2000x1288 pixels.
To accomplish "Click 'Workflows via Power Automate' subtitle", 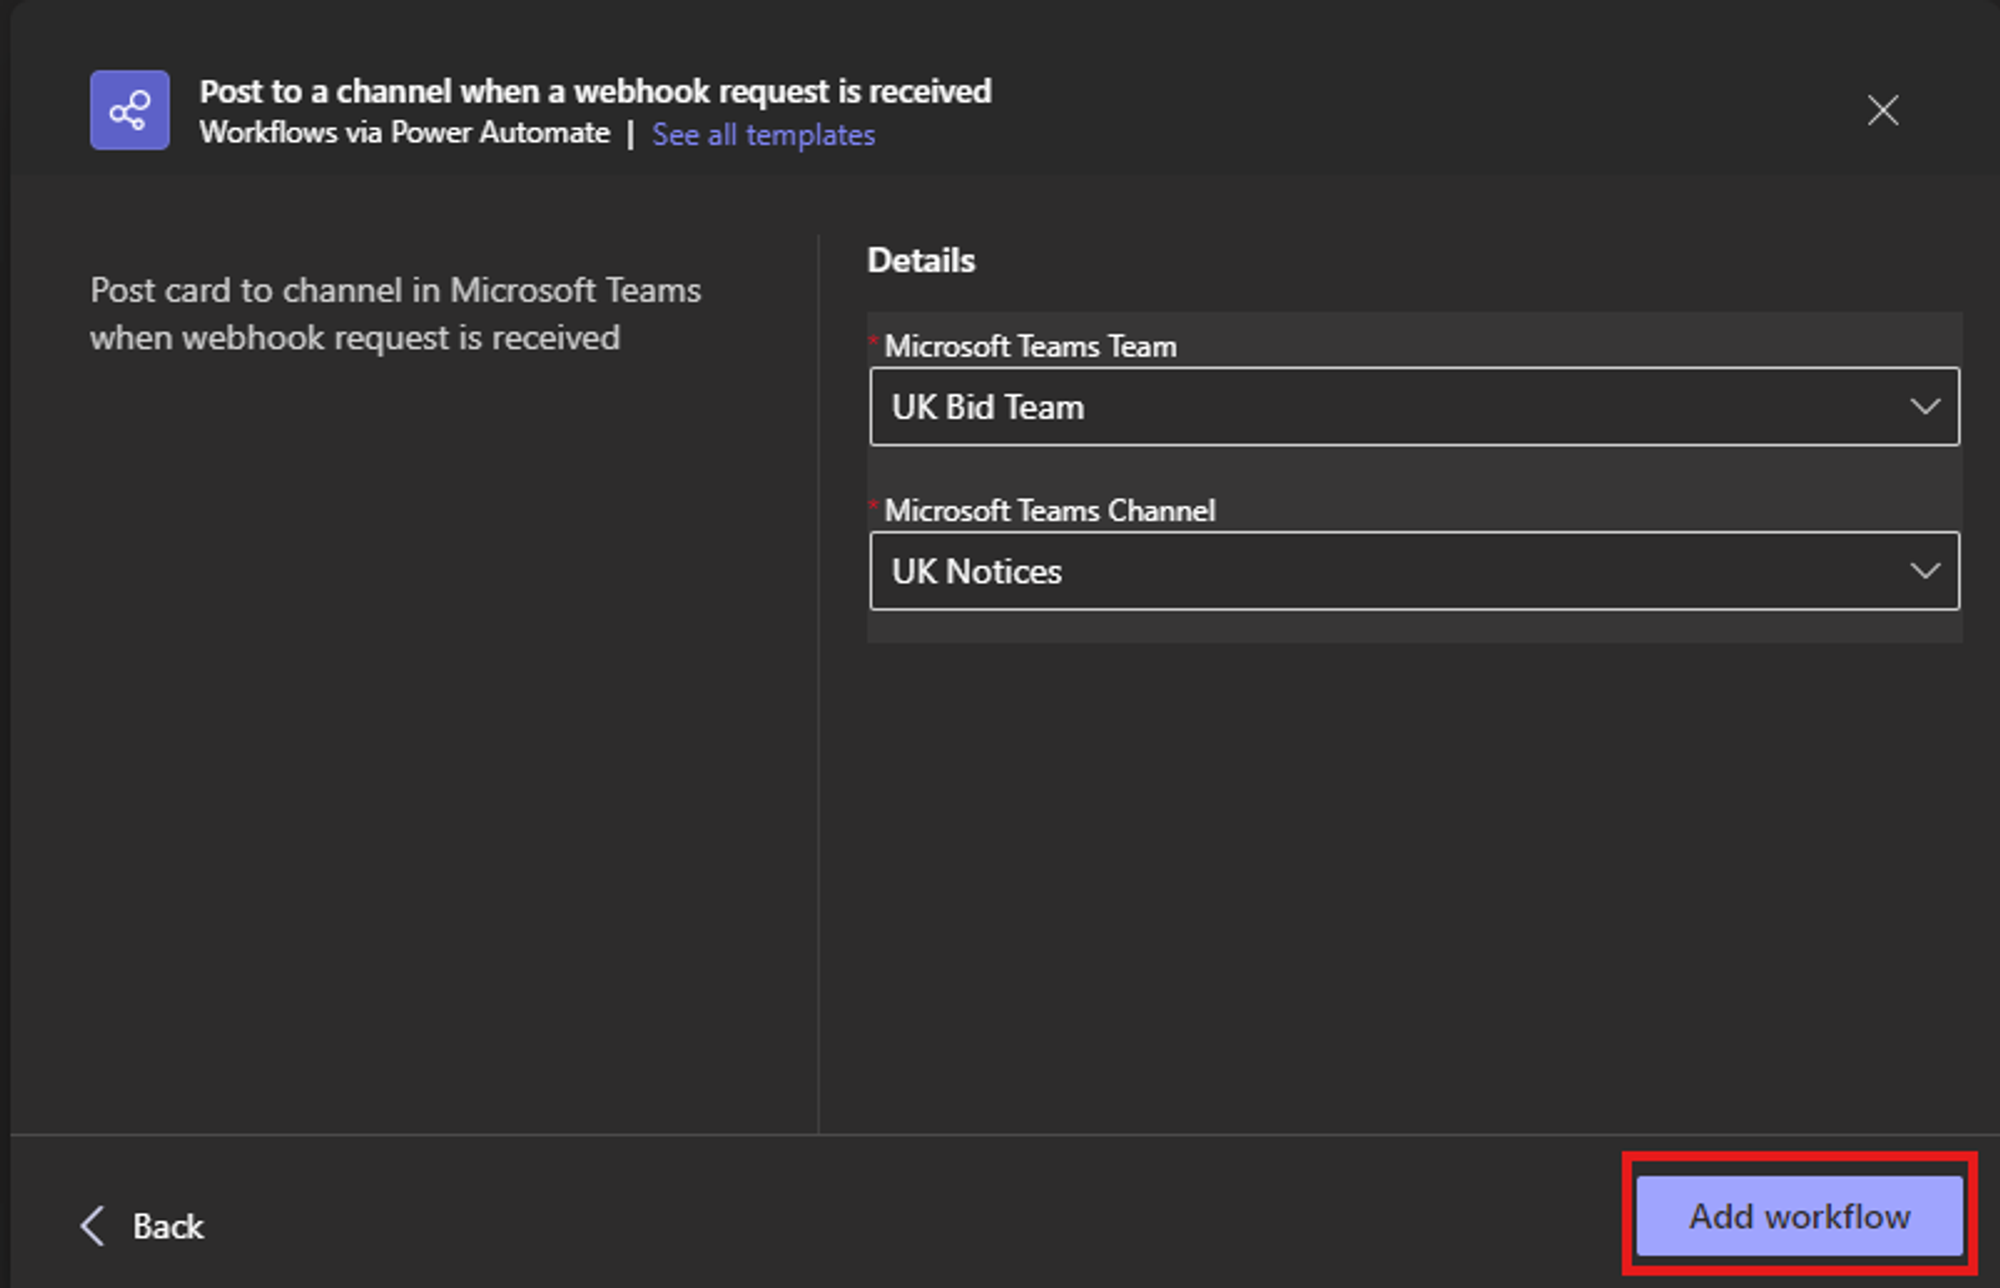I will point(404,133).
